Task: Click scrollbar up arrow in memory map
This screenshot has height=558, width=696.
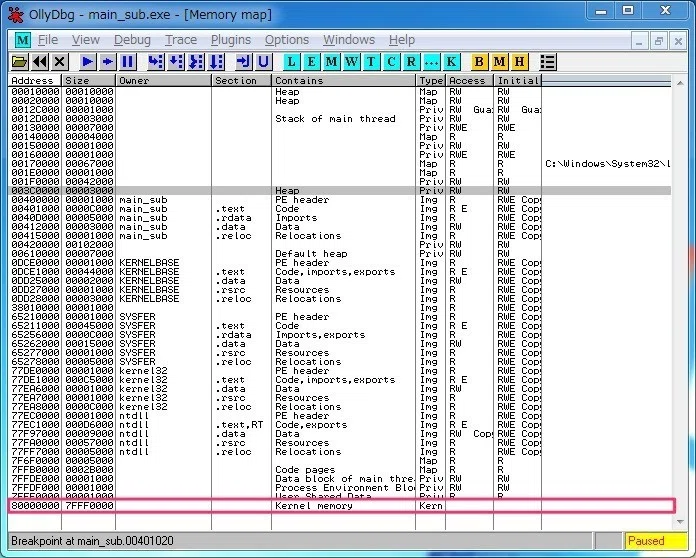Action: coord(680,83)
